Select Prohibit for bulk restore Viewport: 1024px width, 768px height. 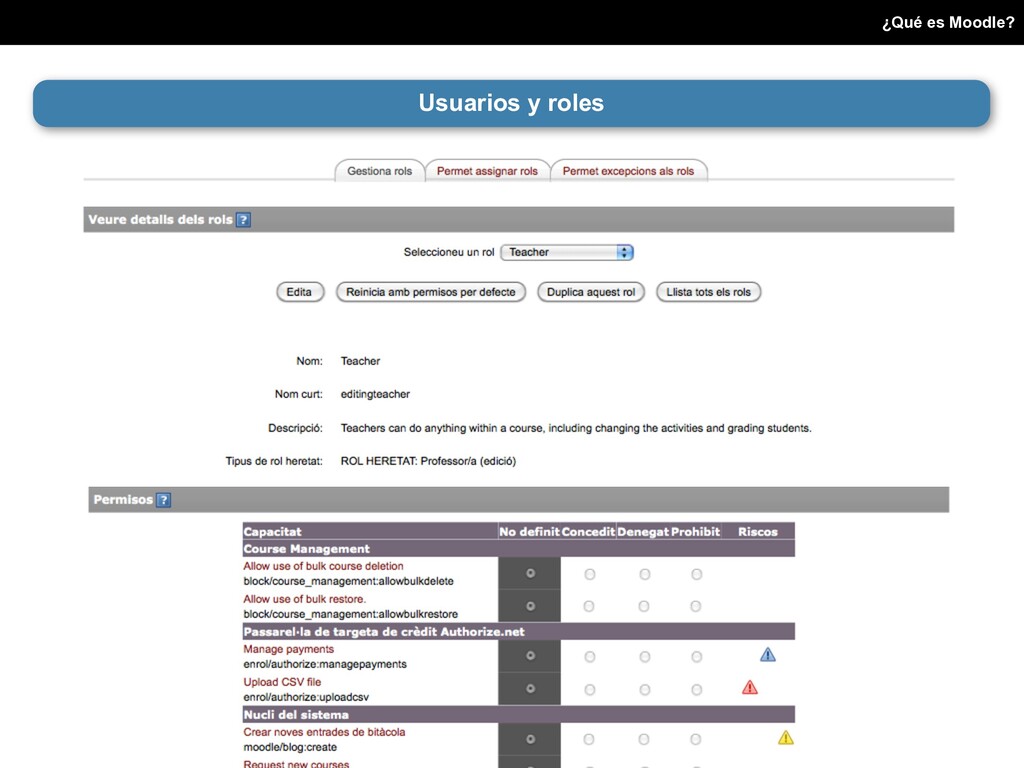[696, 607]
